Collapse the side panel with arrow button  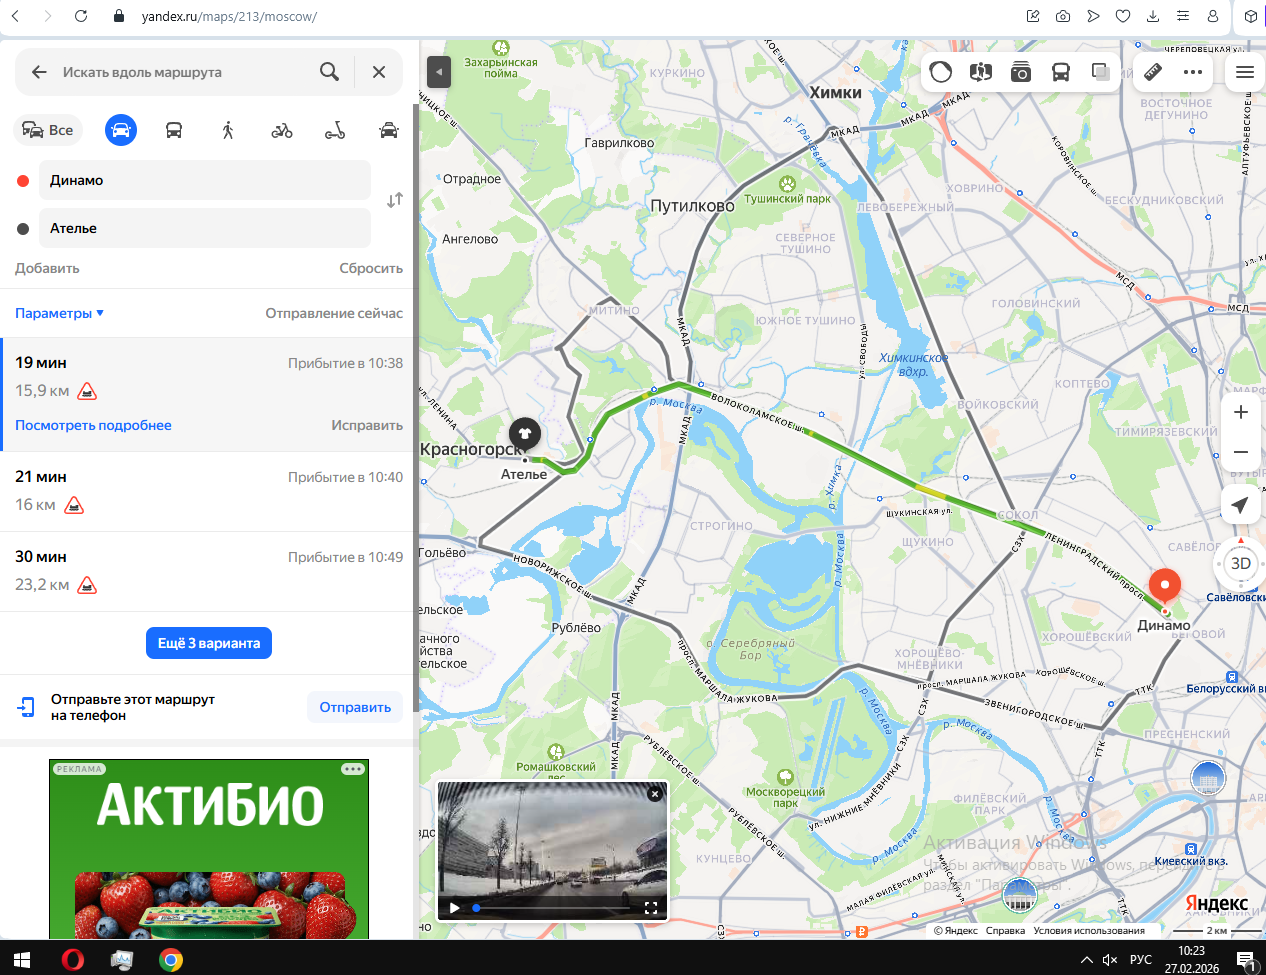point(438,72)
